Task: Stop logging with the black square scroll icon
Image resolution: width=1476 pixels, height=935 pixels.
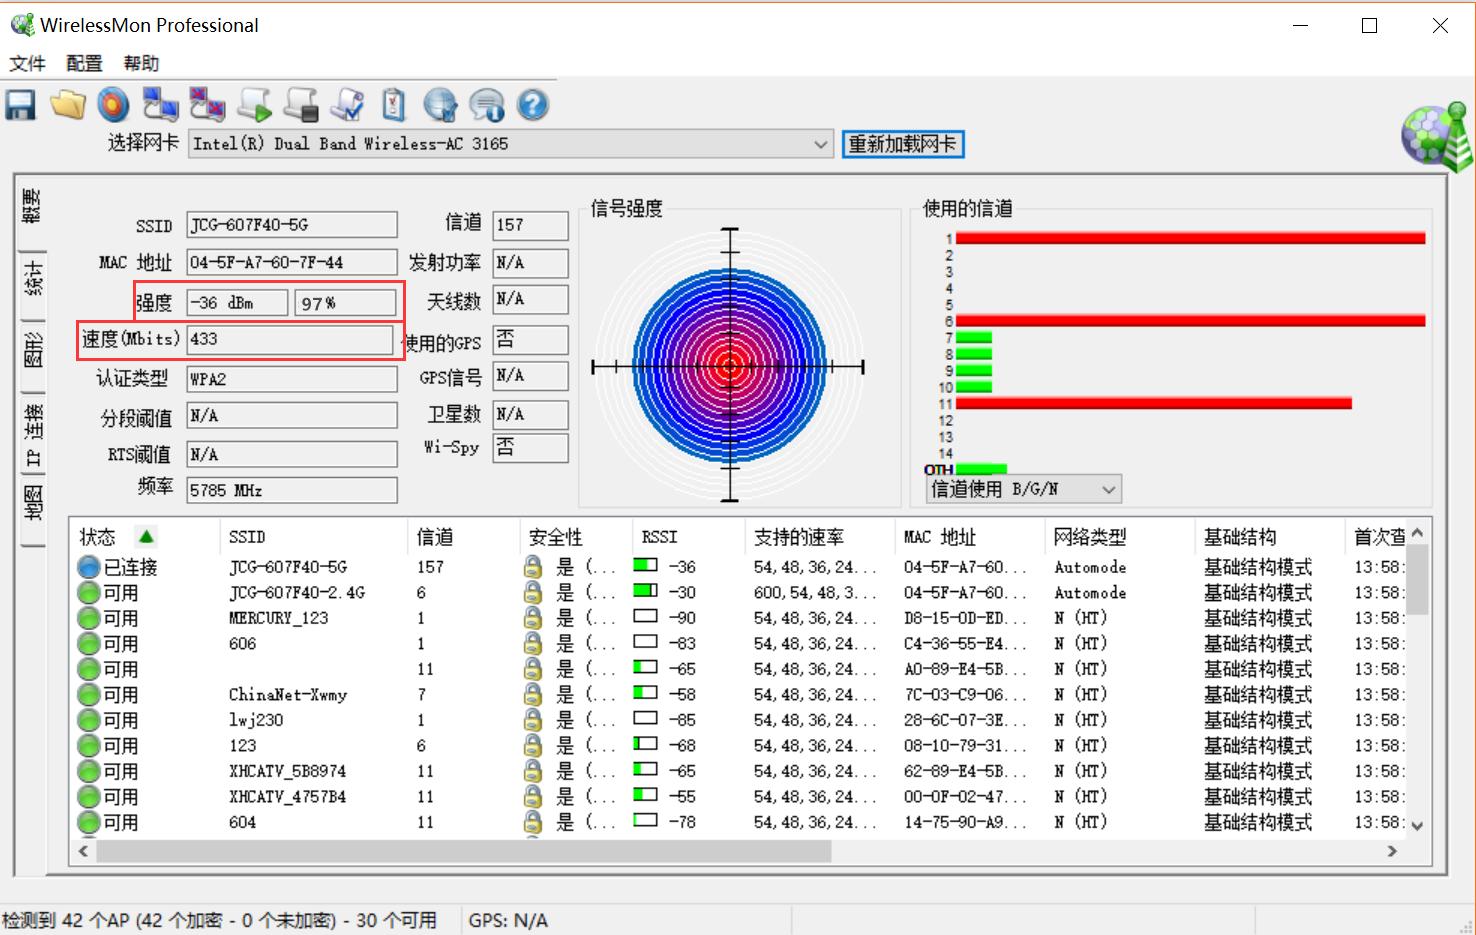Action: [301, 105]
